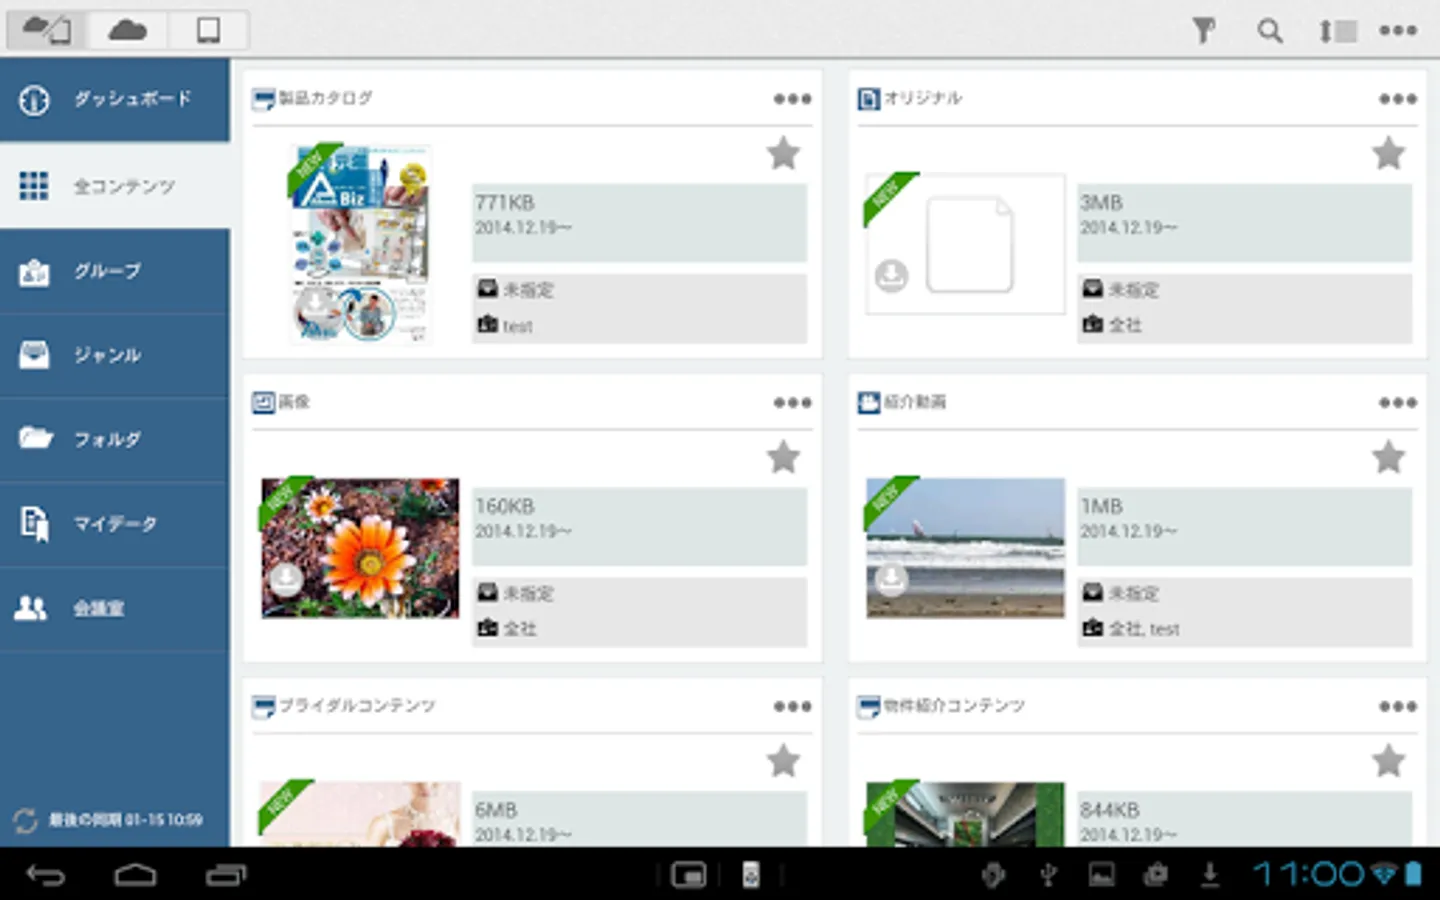Open options menu for ブライダルコンテンツ card
The width and height of the screenshot is (1440, 900).
click(x=792, y=706)
